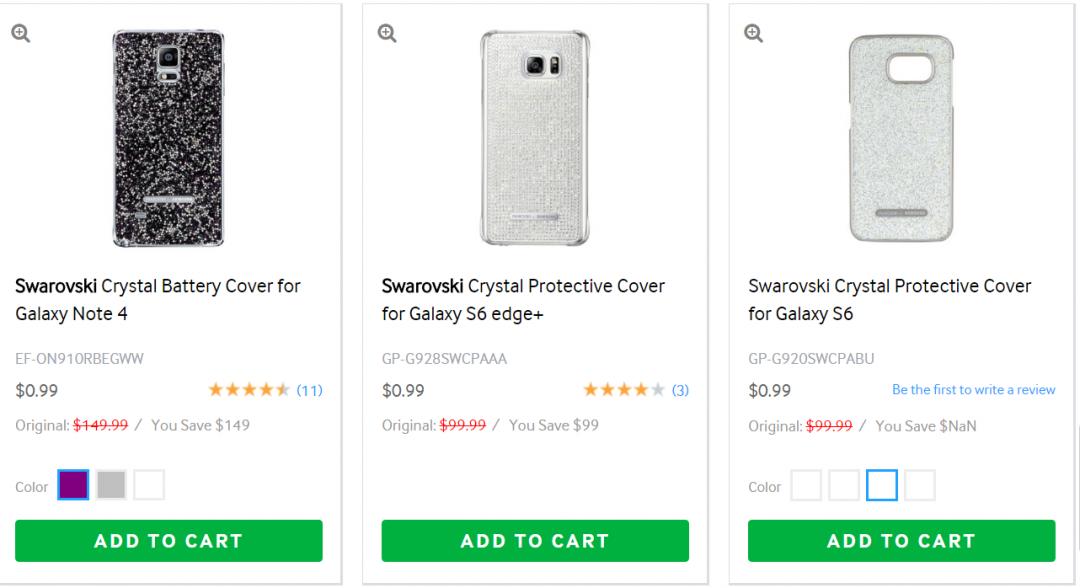This screenshot has height=588, width=1080.
Task: Click Galaxy S6 cover product thumbnail
Action: (x=901, y=138)
